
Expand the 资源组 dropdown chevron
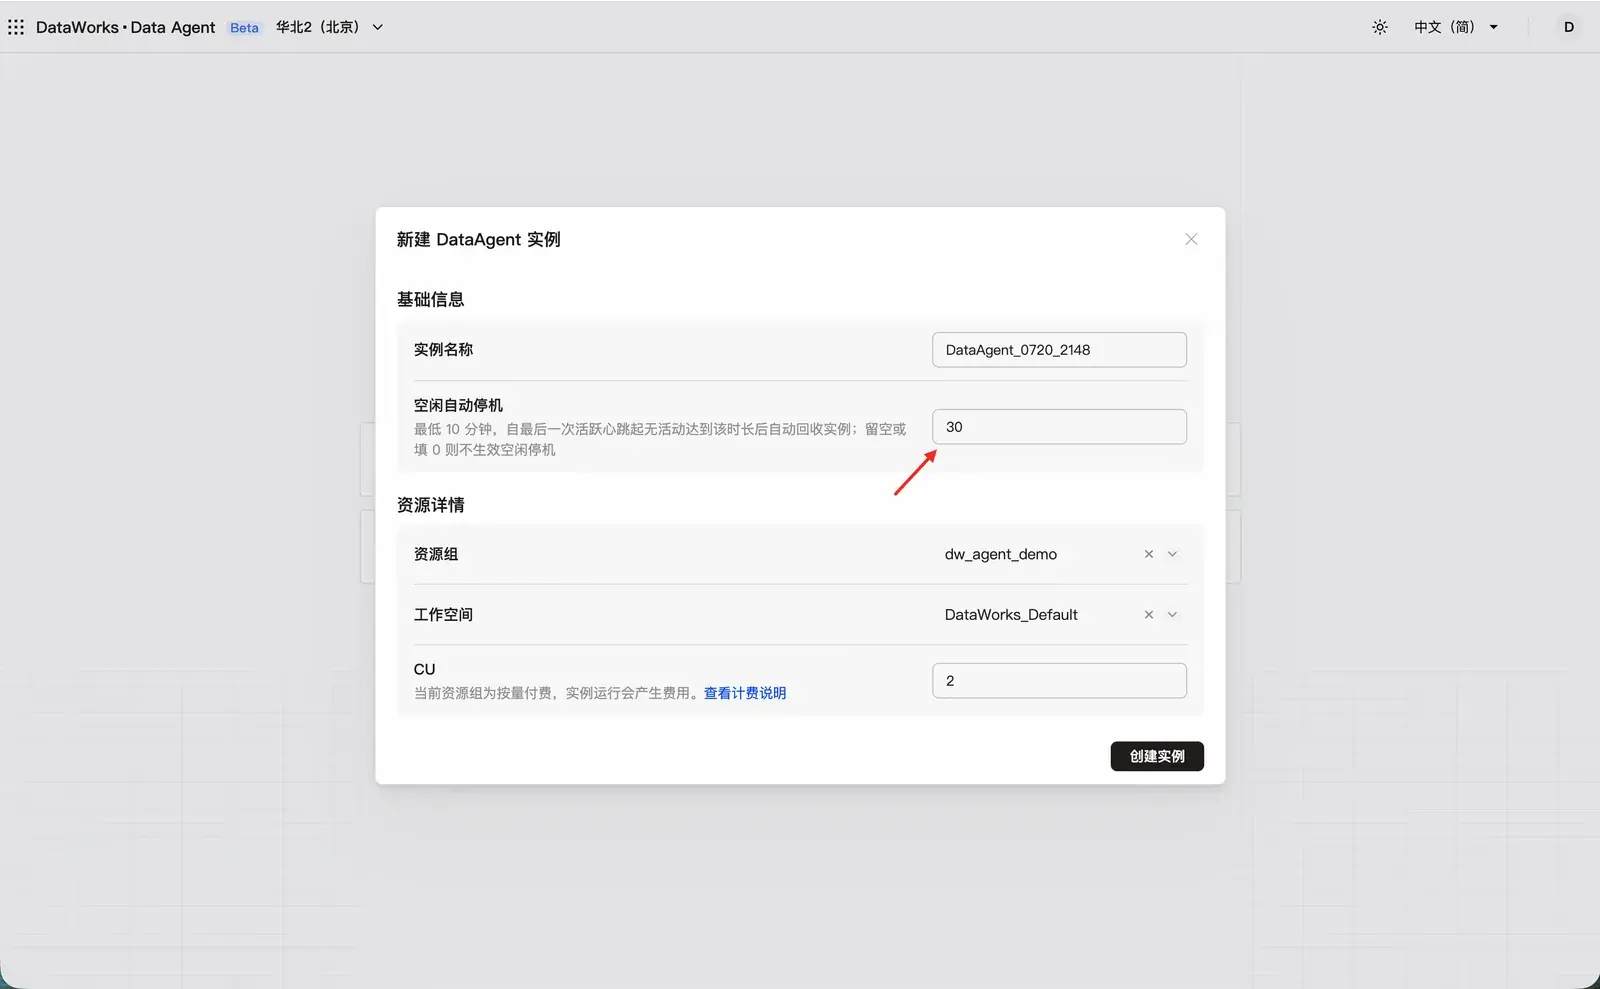pos(1173,554)
